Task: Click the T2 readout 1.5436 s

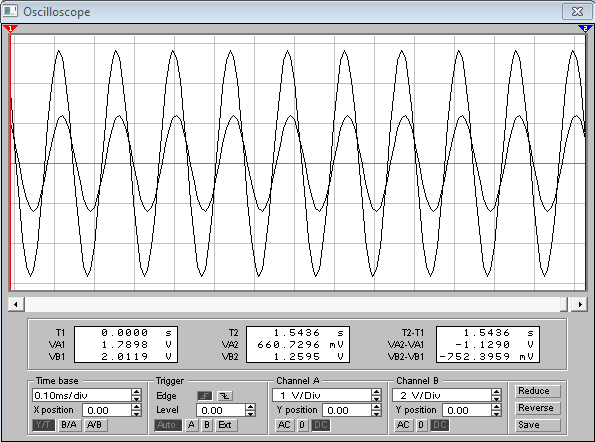Action: coord(309,333)
